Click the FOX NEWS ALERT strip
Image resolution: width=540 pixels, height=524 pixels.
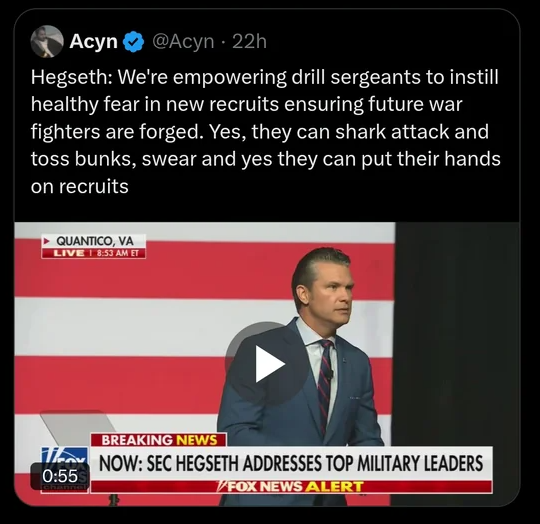[291, 486]
